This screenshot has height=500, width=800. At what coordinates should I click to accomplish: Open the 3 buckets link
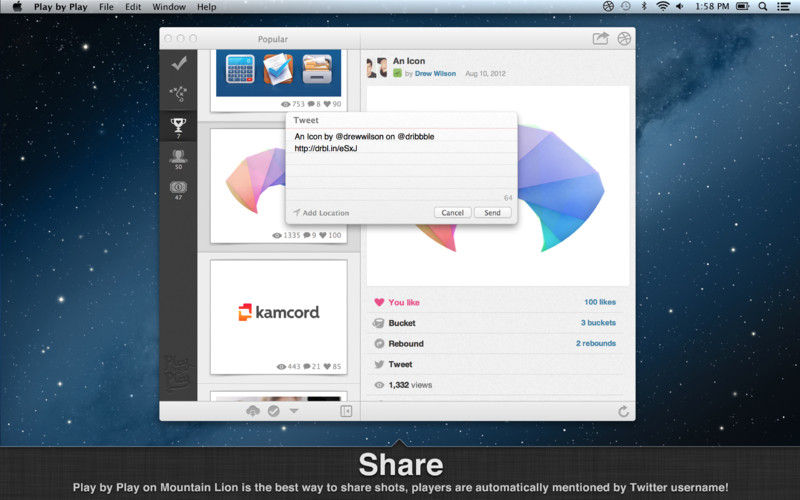[598, 322]
